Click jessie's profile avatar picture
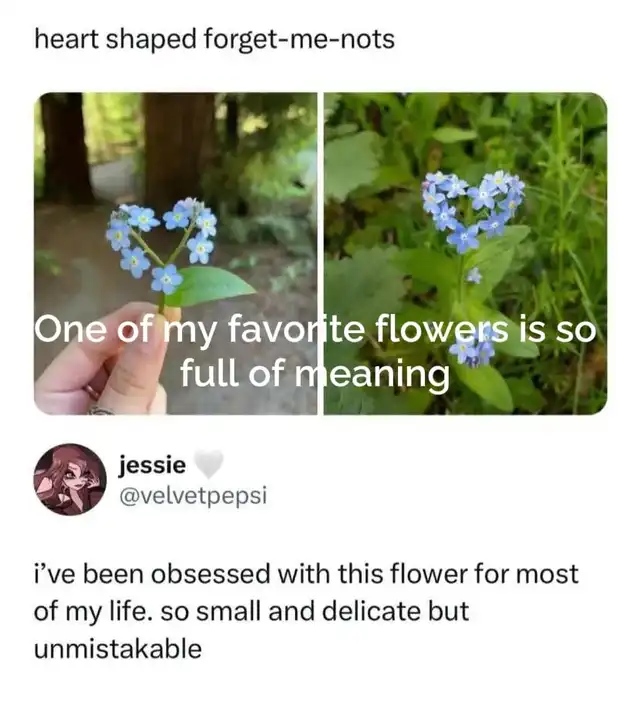 click(70, 479)
